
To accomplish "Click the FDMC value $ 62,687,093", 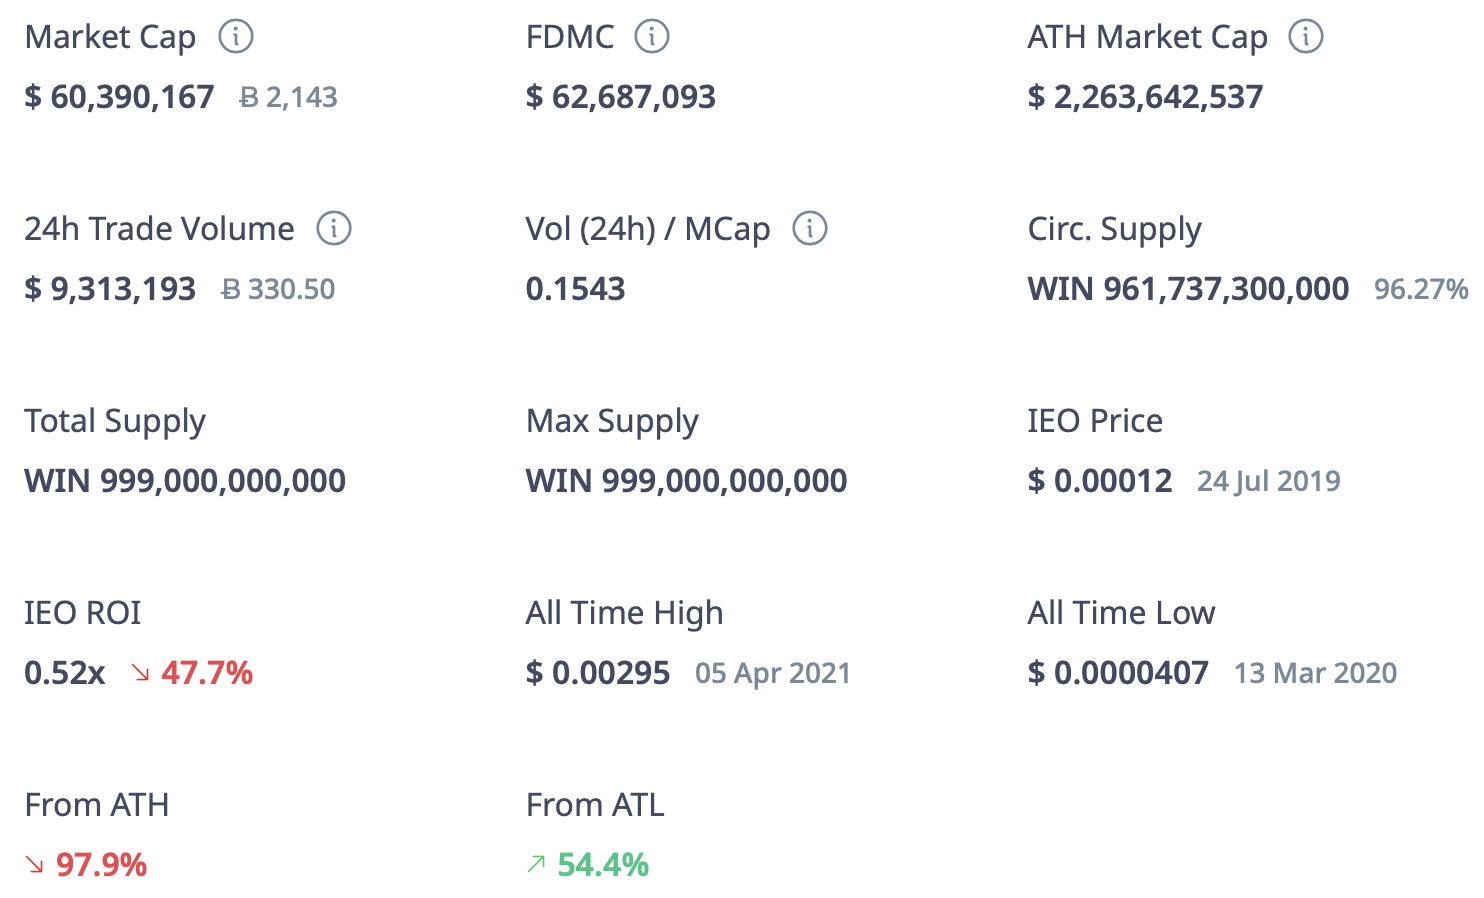I will coord(620,97).
